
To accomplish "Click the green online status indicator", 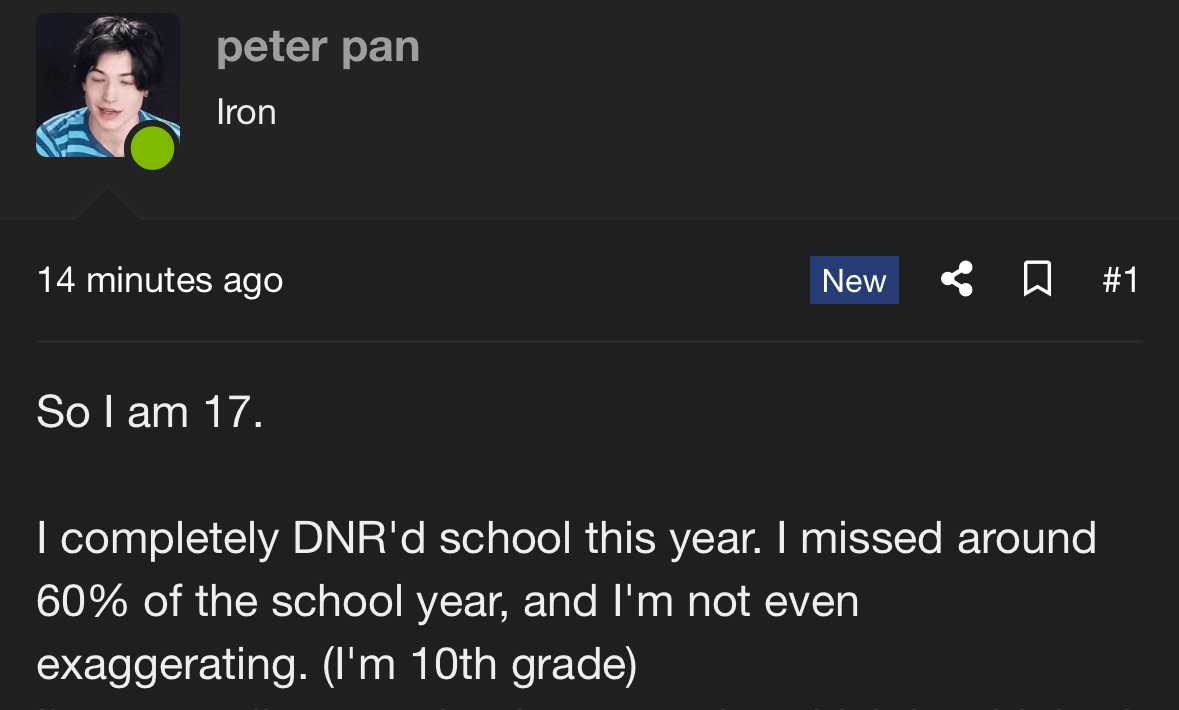I will point(153,148).
